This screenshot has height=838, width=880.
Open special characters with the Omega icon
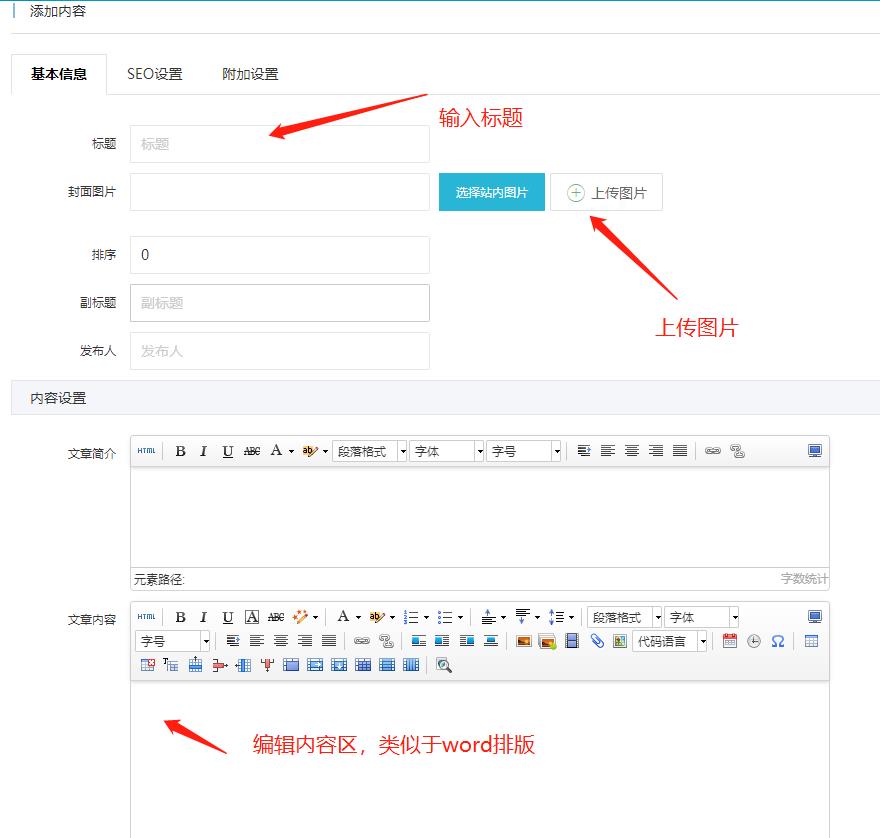[777, 641]
